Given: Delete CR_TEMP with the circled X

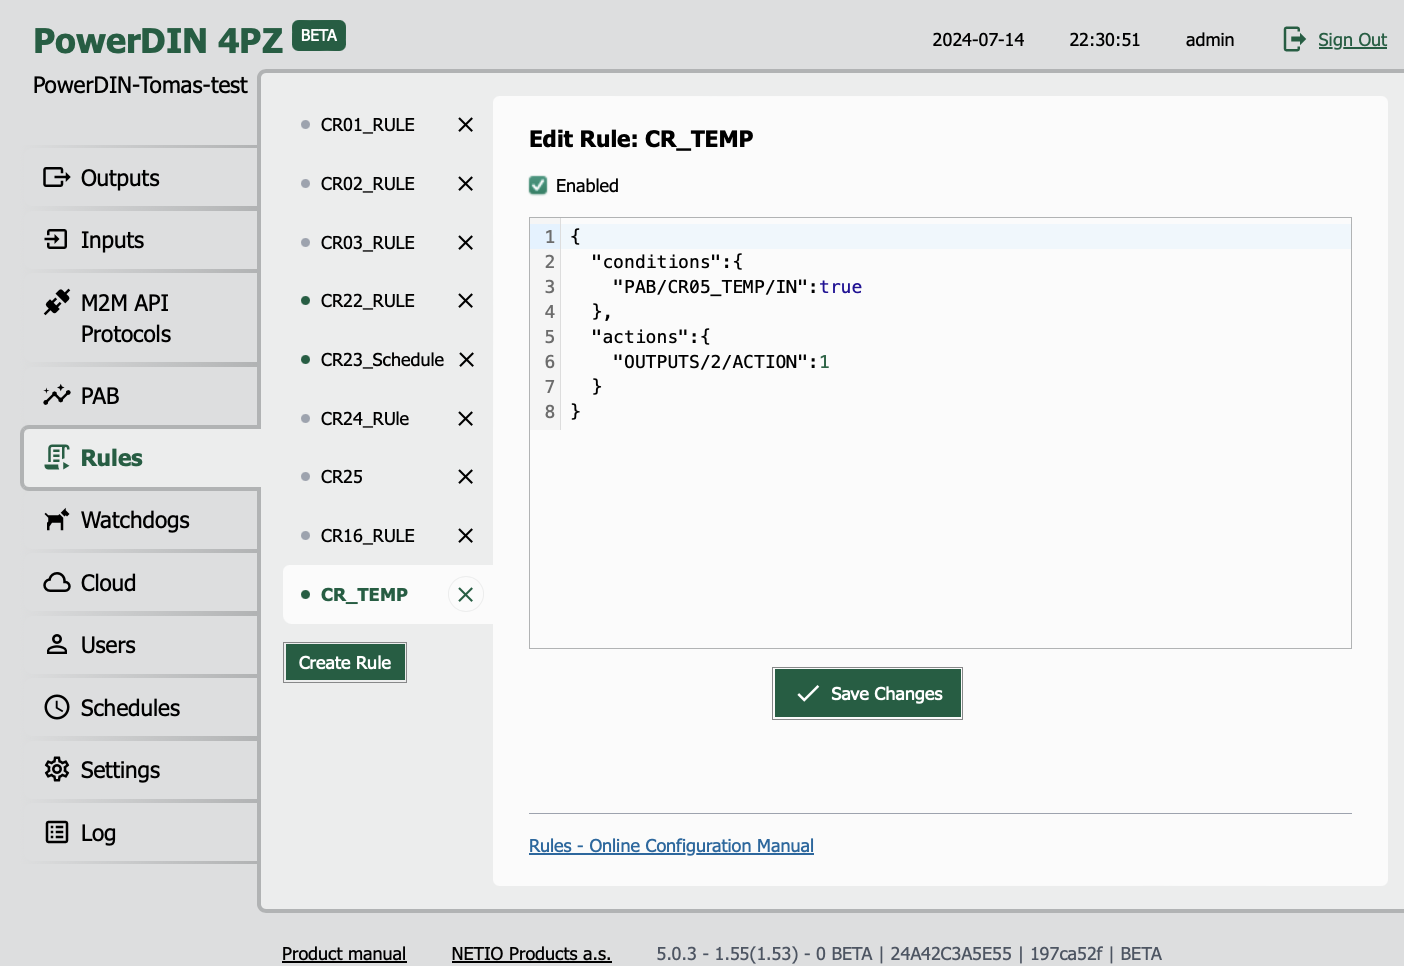Looking at the screenshot, I should [x=465, y=595].
